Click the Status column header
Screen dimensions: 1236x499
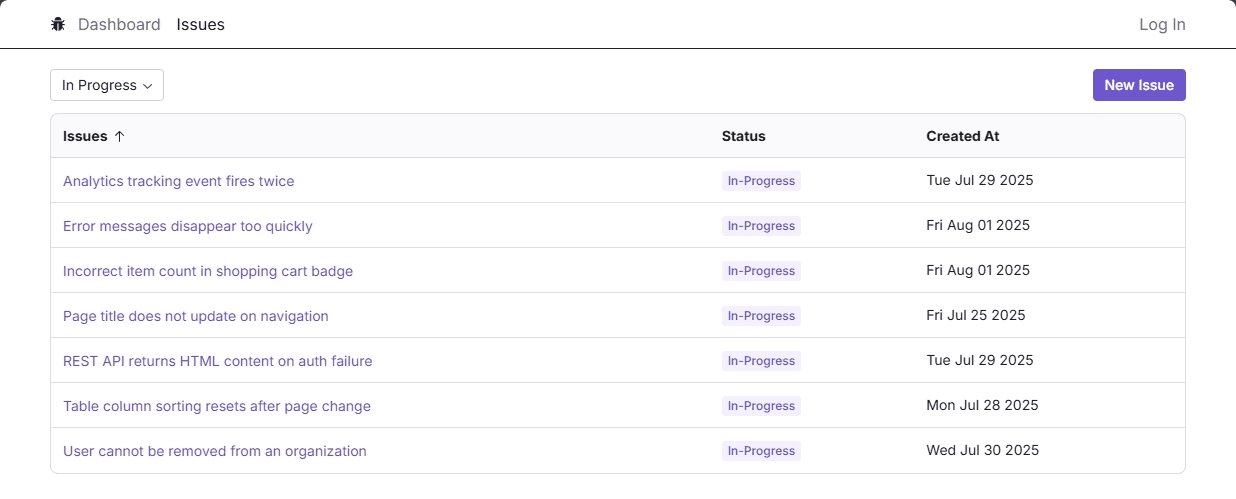click(x=743, y=136)
